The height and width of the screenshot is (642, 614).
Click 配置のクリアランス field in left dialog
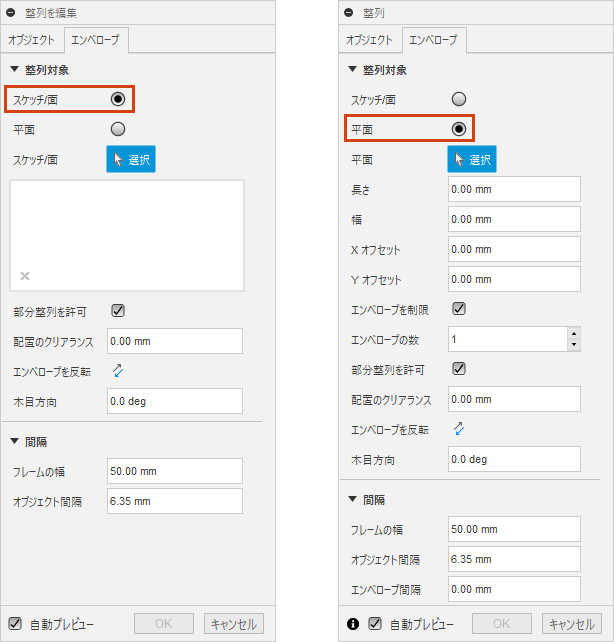click(x=175, y=341)
